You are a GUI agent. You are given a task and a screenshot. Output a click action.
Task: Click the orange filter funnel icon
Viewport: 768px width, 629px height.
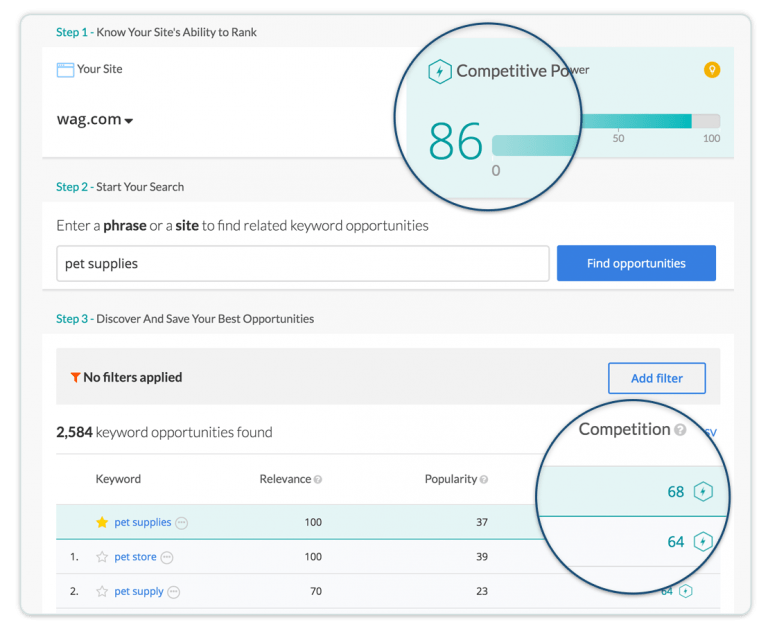coord(75,378)
